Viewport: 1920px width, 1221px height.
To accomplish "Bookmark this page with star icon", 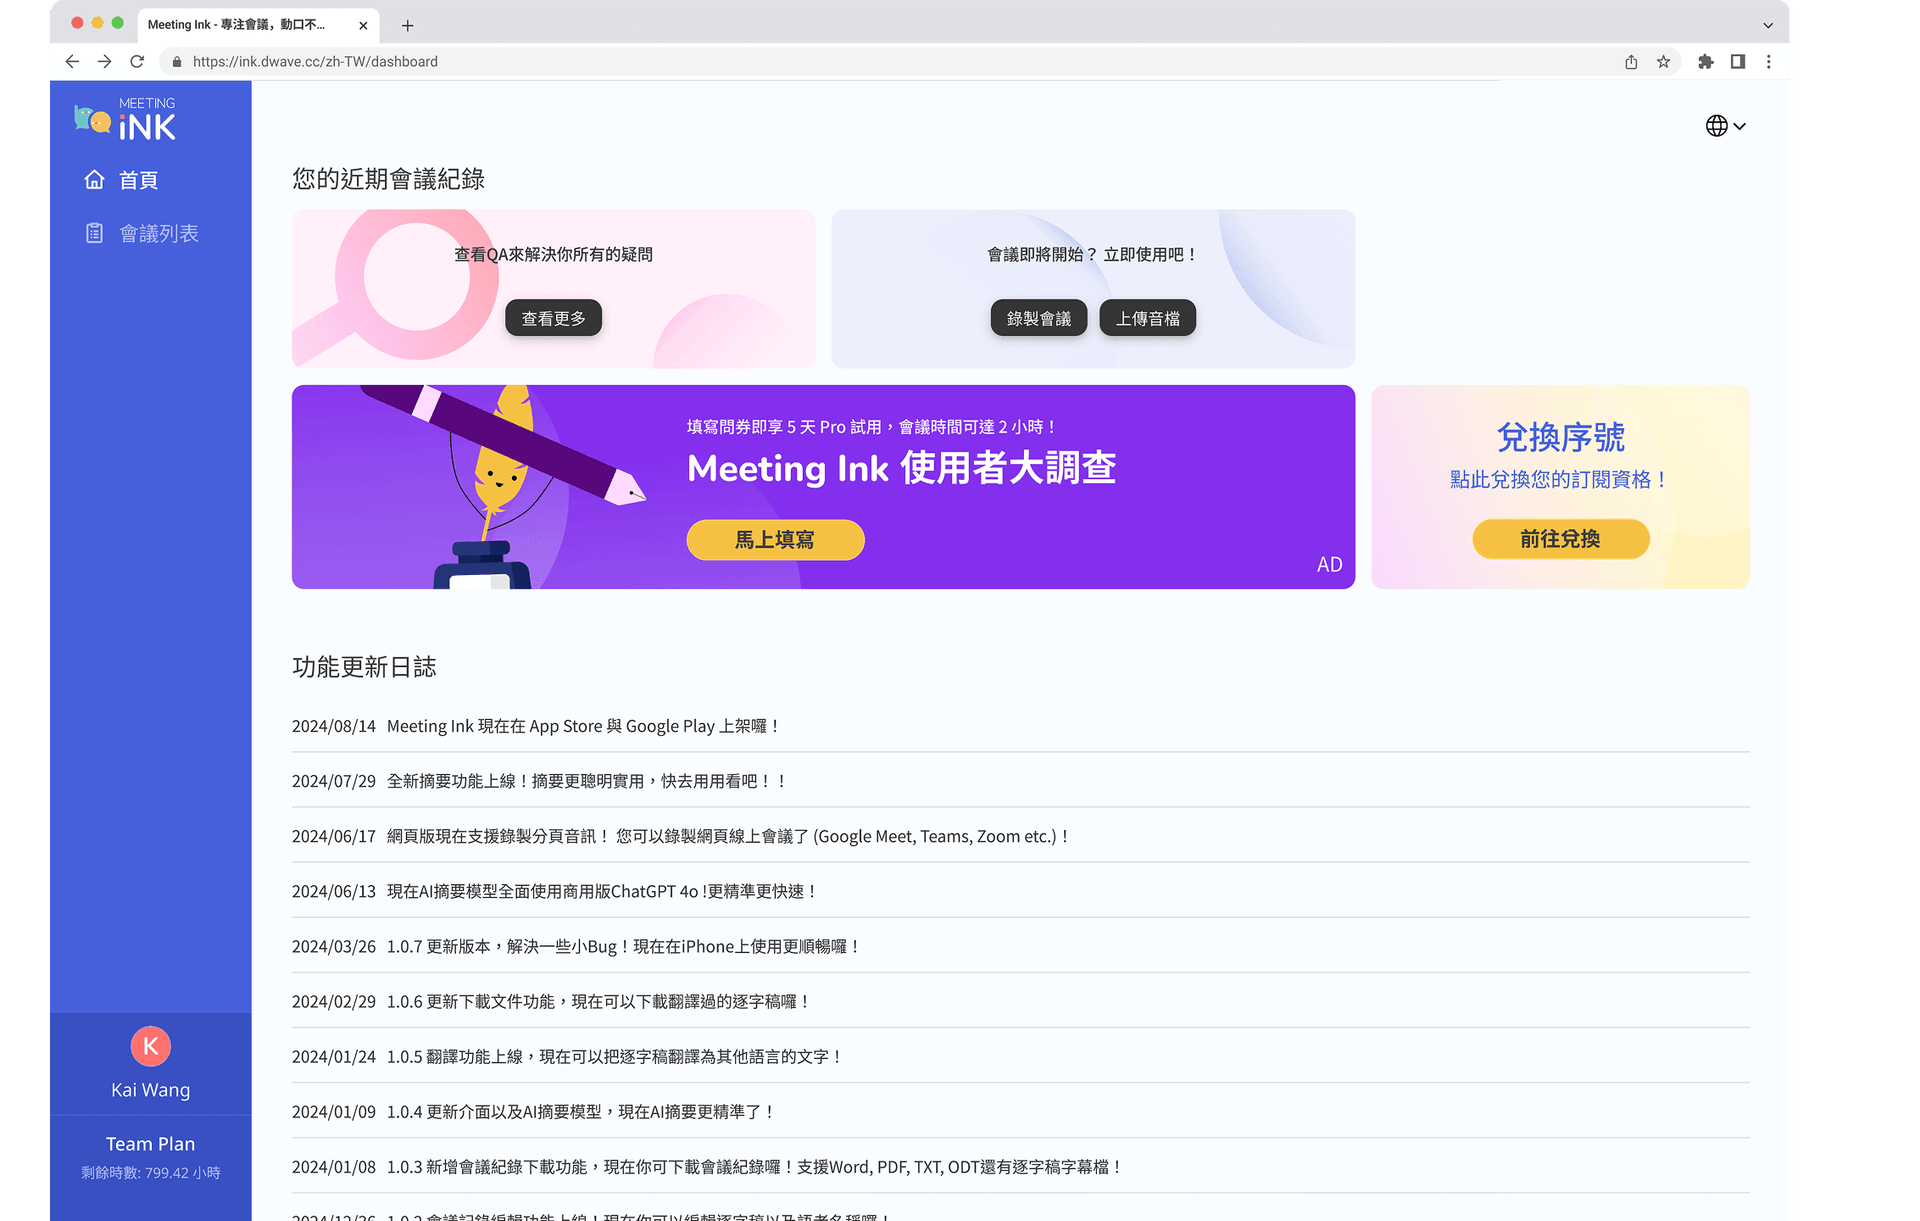I will click(1663, 62).
